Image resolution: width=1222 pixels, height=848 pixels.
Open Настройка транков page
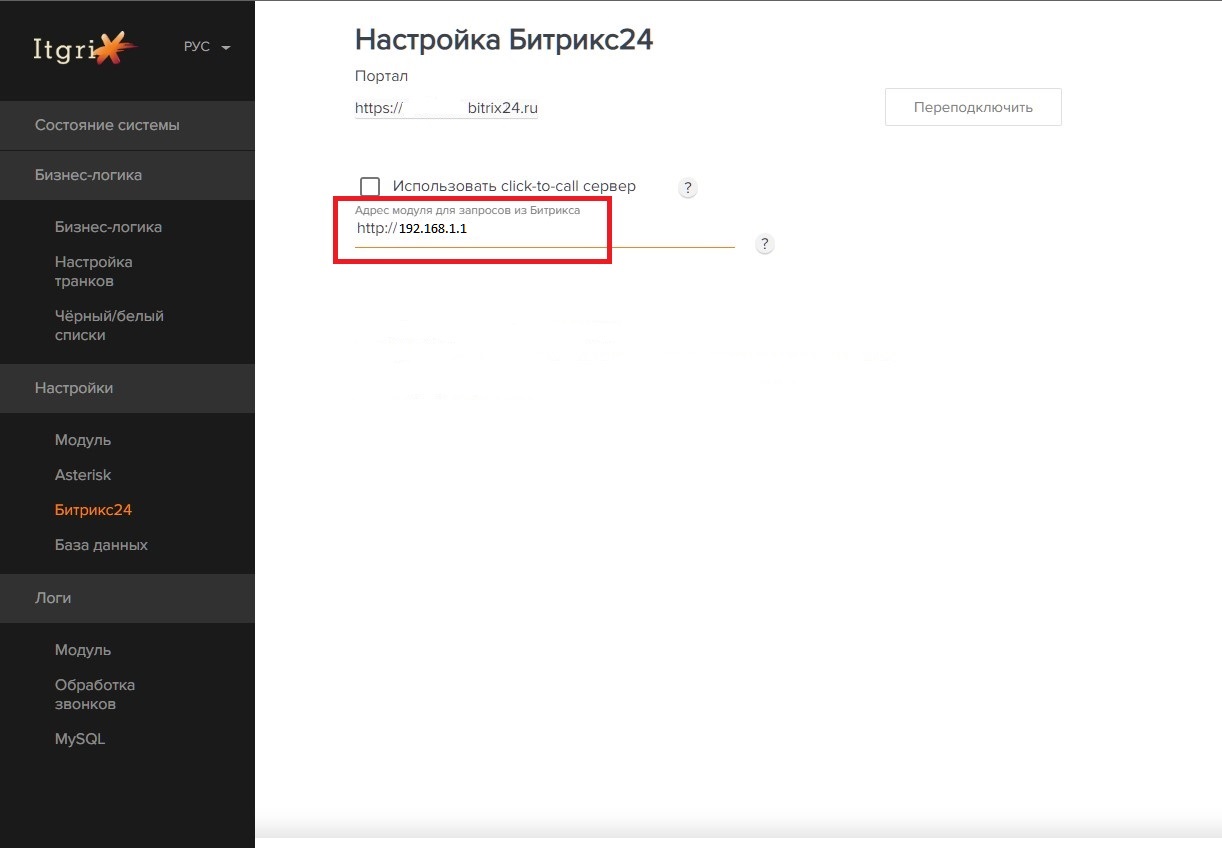93,271
